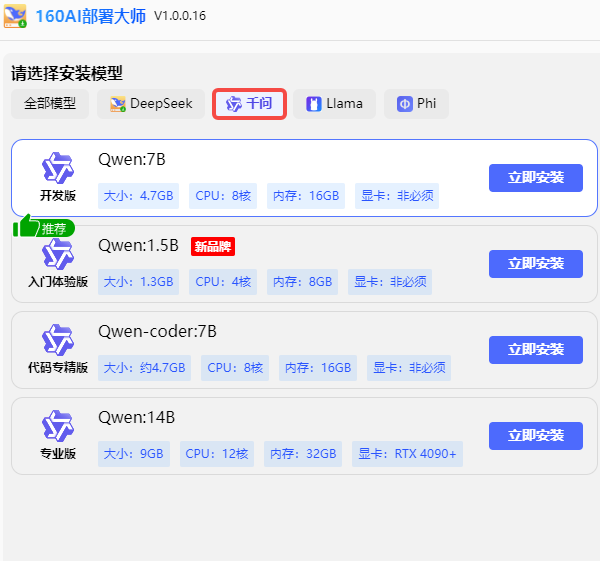Image resolution: width=600 pixels, height=561 pixels.
Task: Click the 代码专精版 label
Action: 58,368
